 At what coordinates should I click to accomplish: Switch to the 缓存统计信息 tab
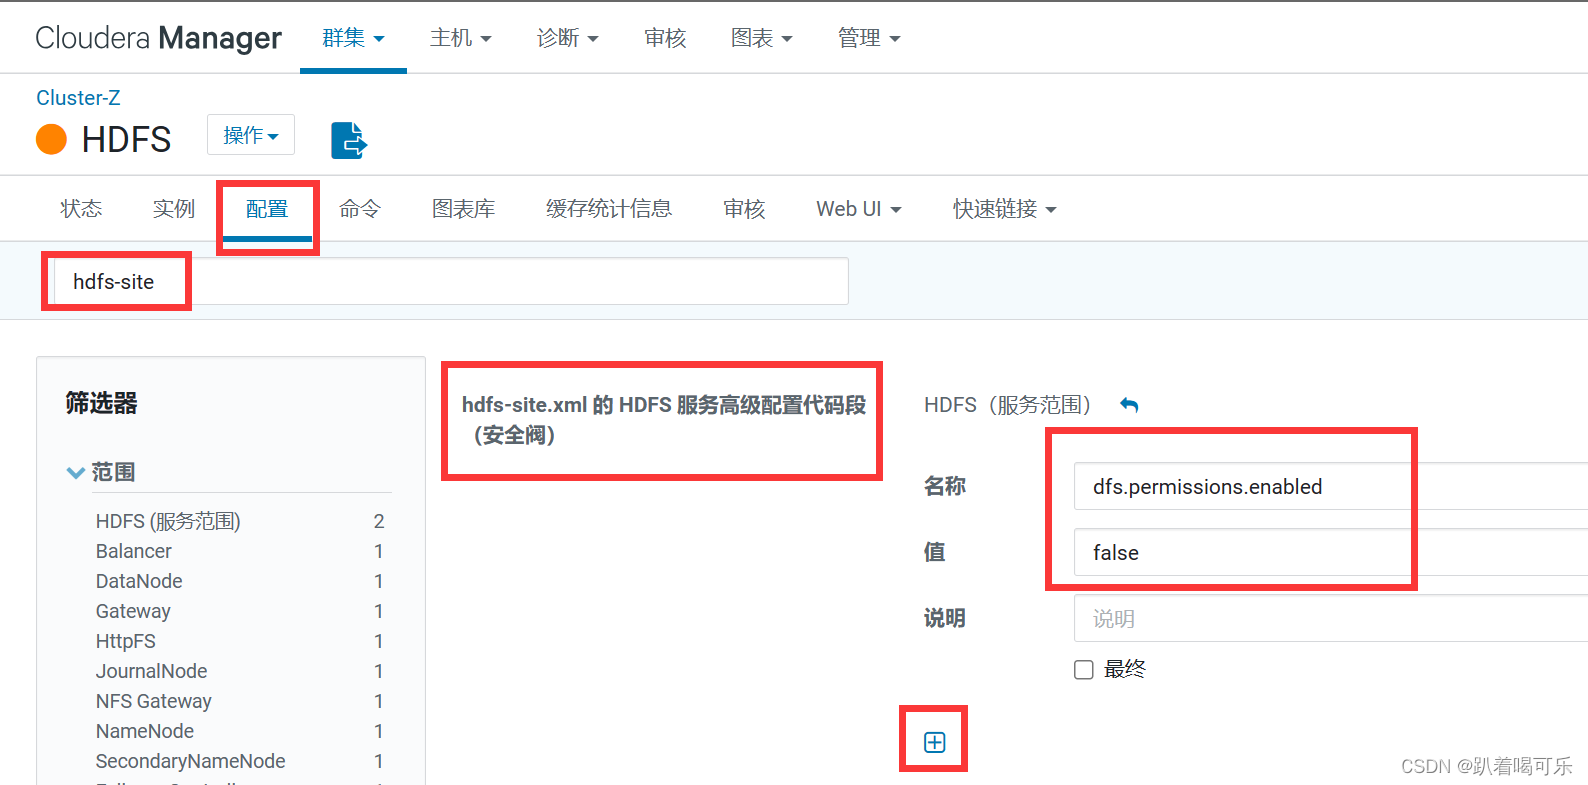609,209
